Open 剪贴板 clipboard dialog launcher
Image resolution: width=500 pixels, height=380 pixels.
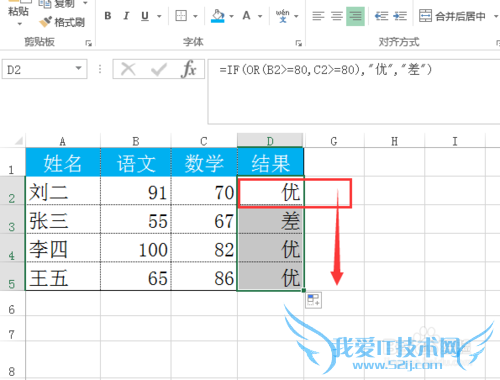point(89,43)
